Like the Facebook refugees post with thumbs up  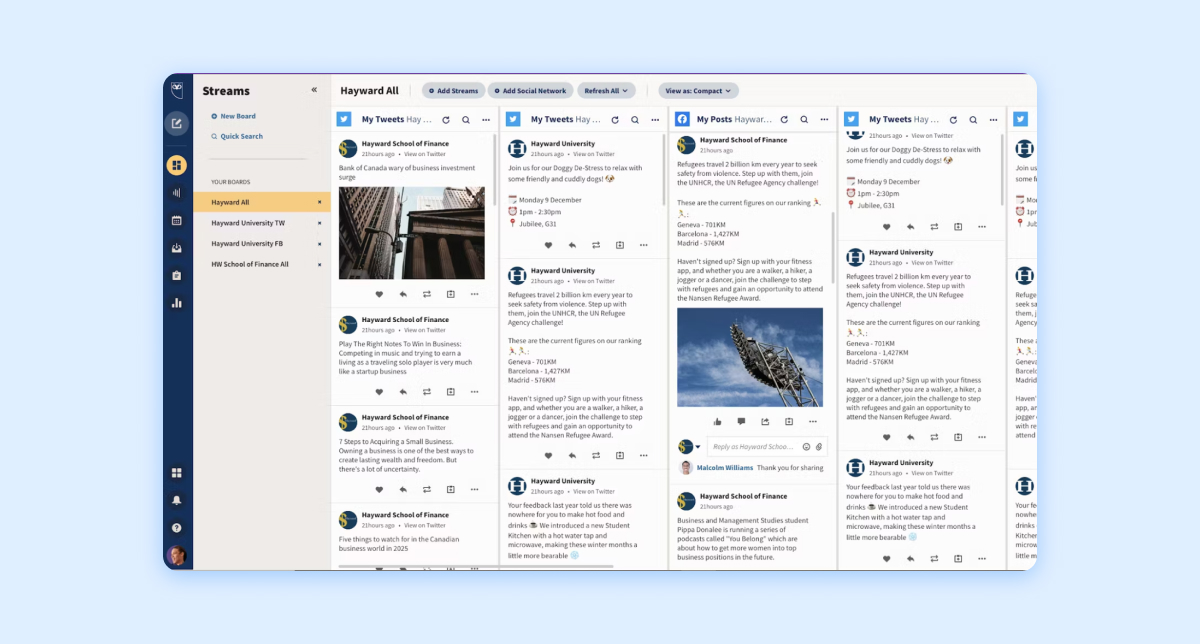(717, 422)
